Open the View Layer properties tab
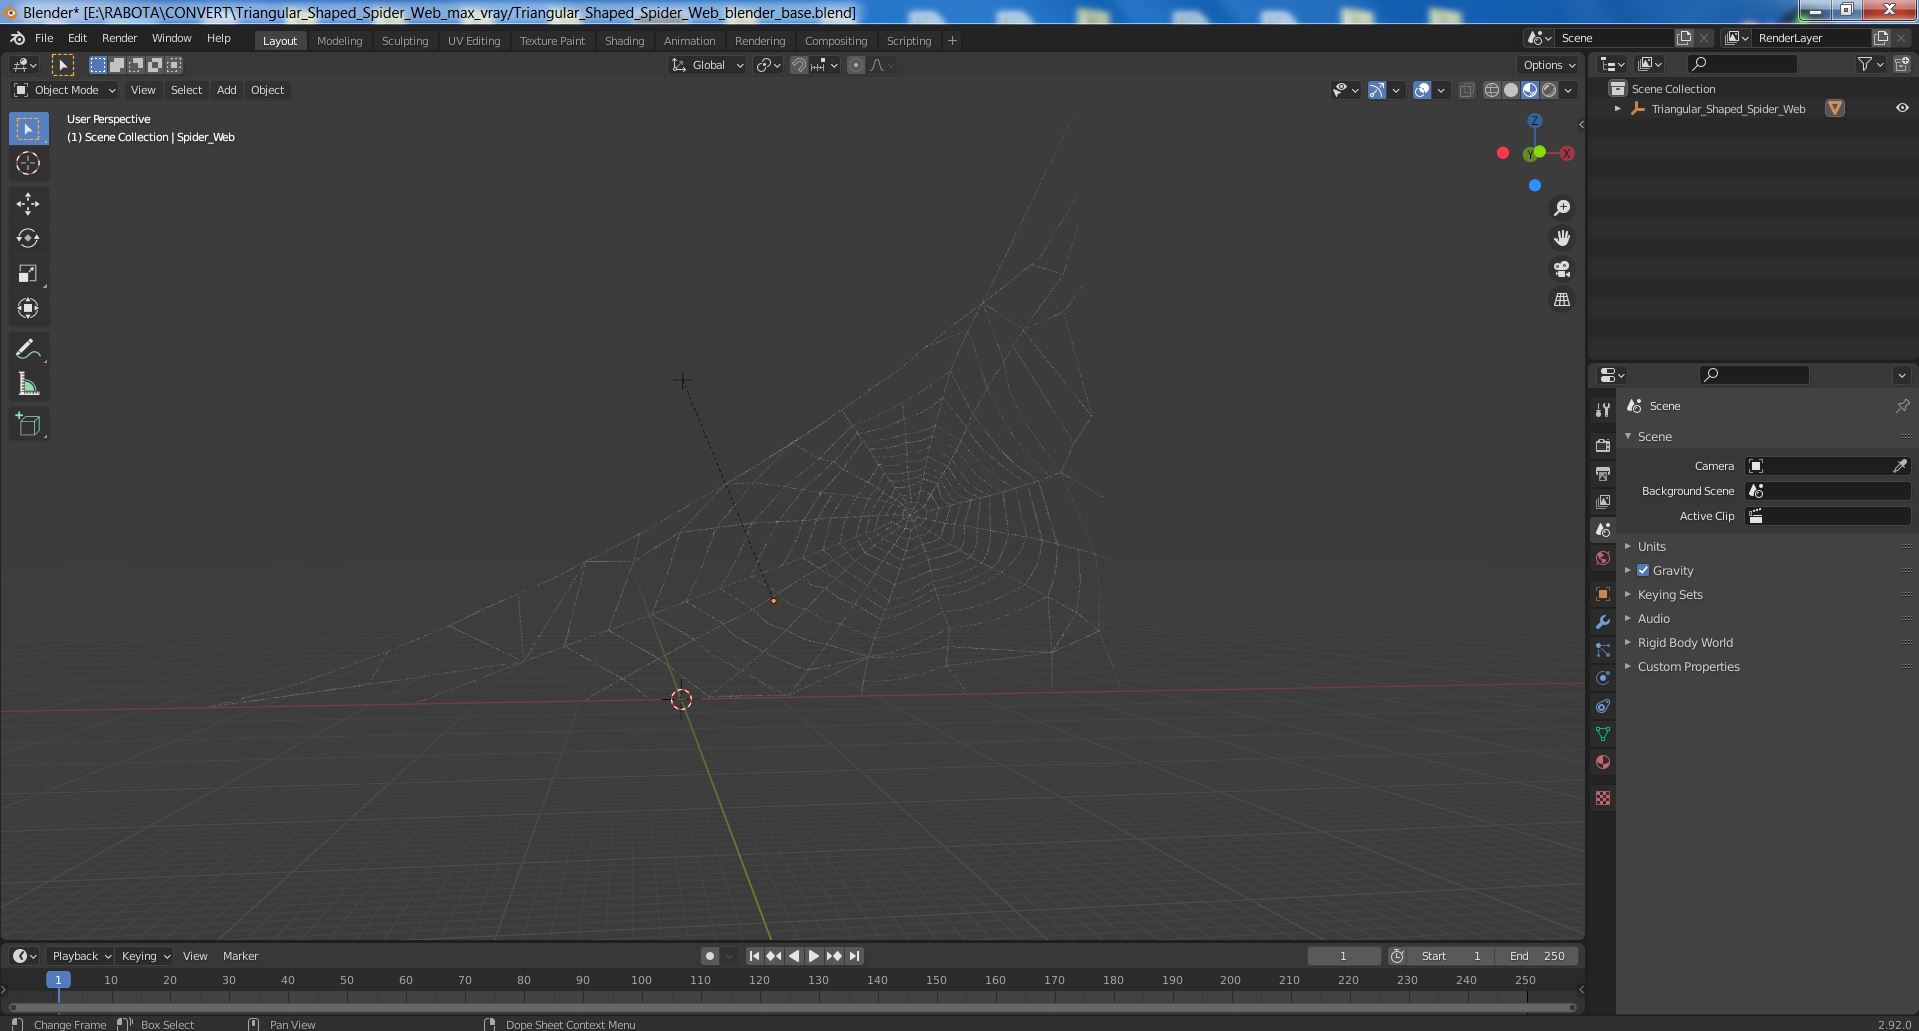This screenshot has width=1919, height=1031. pos(1603,501)
